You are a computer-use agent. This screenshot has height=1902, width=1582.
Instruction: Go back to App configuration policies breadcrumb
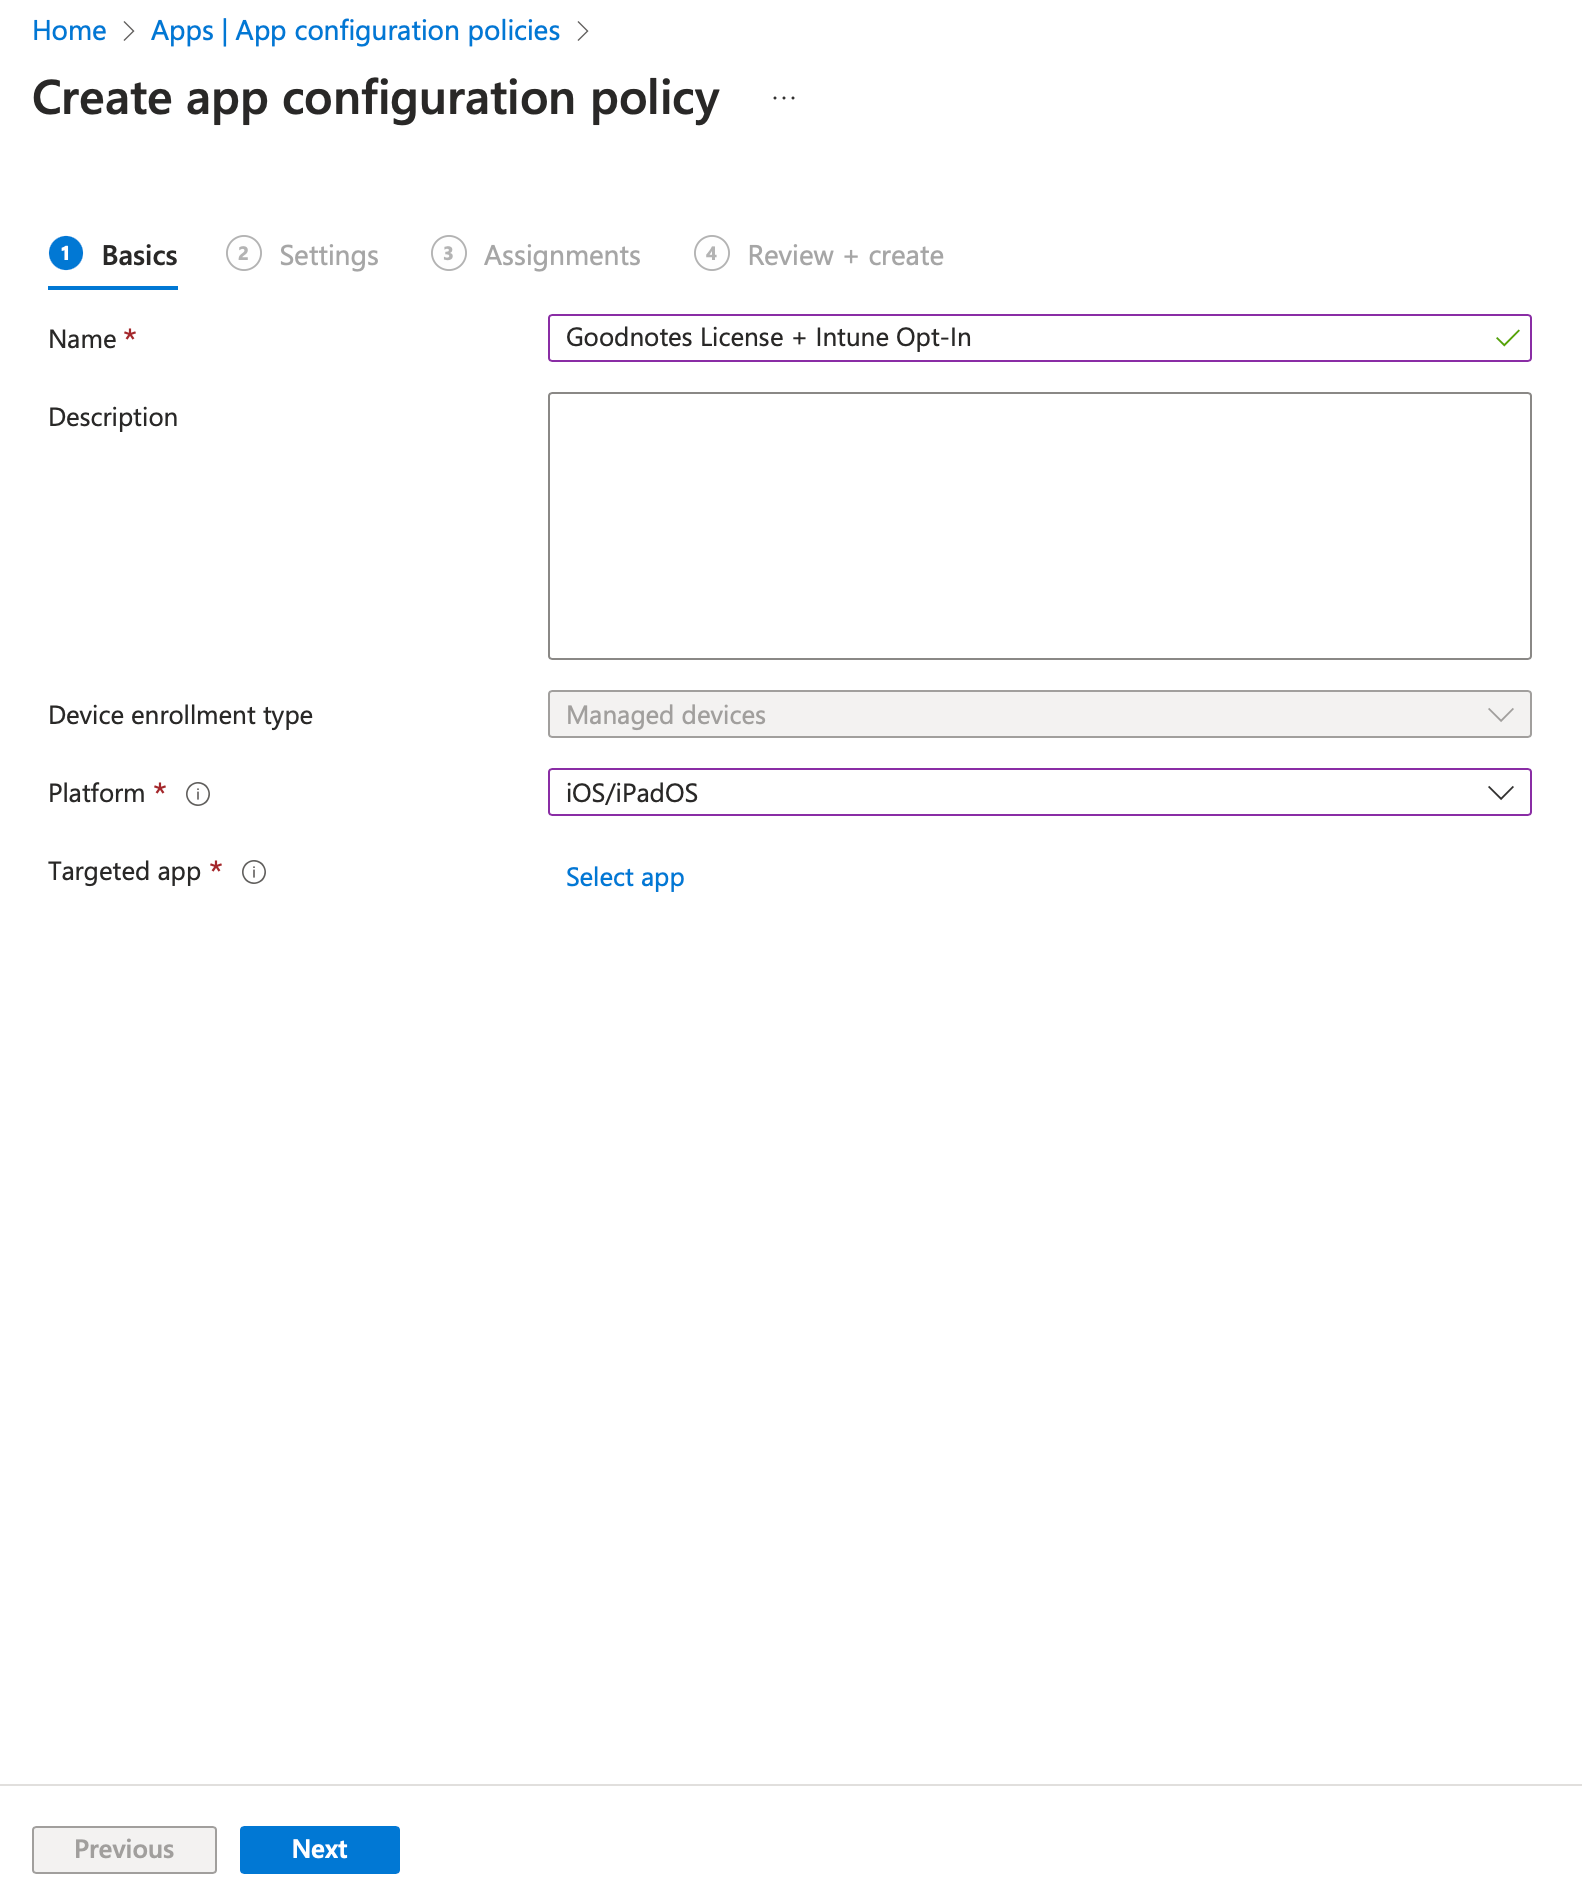(355, 31)
